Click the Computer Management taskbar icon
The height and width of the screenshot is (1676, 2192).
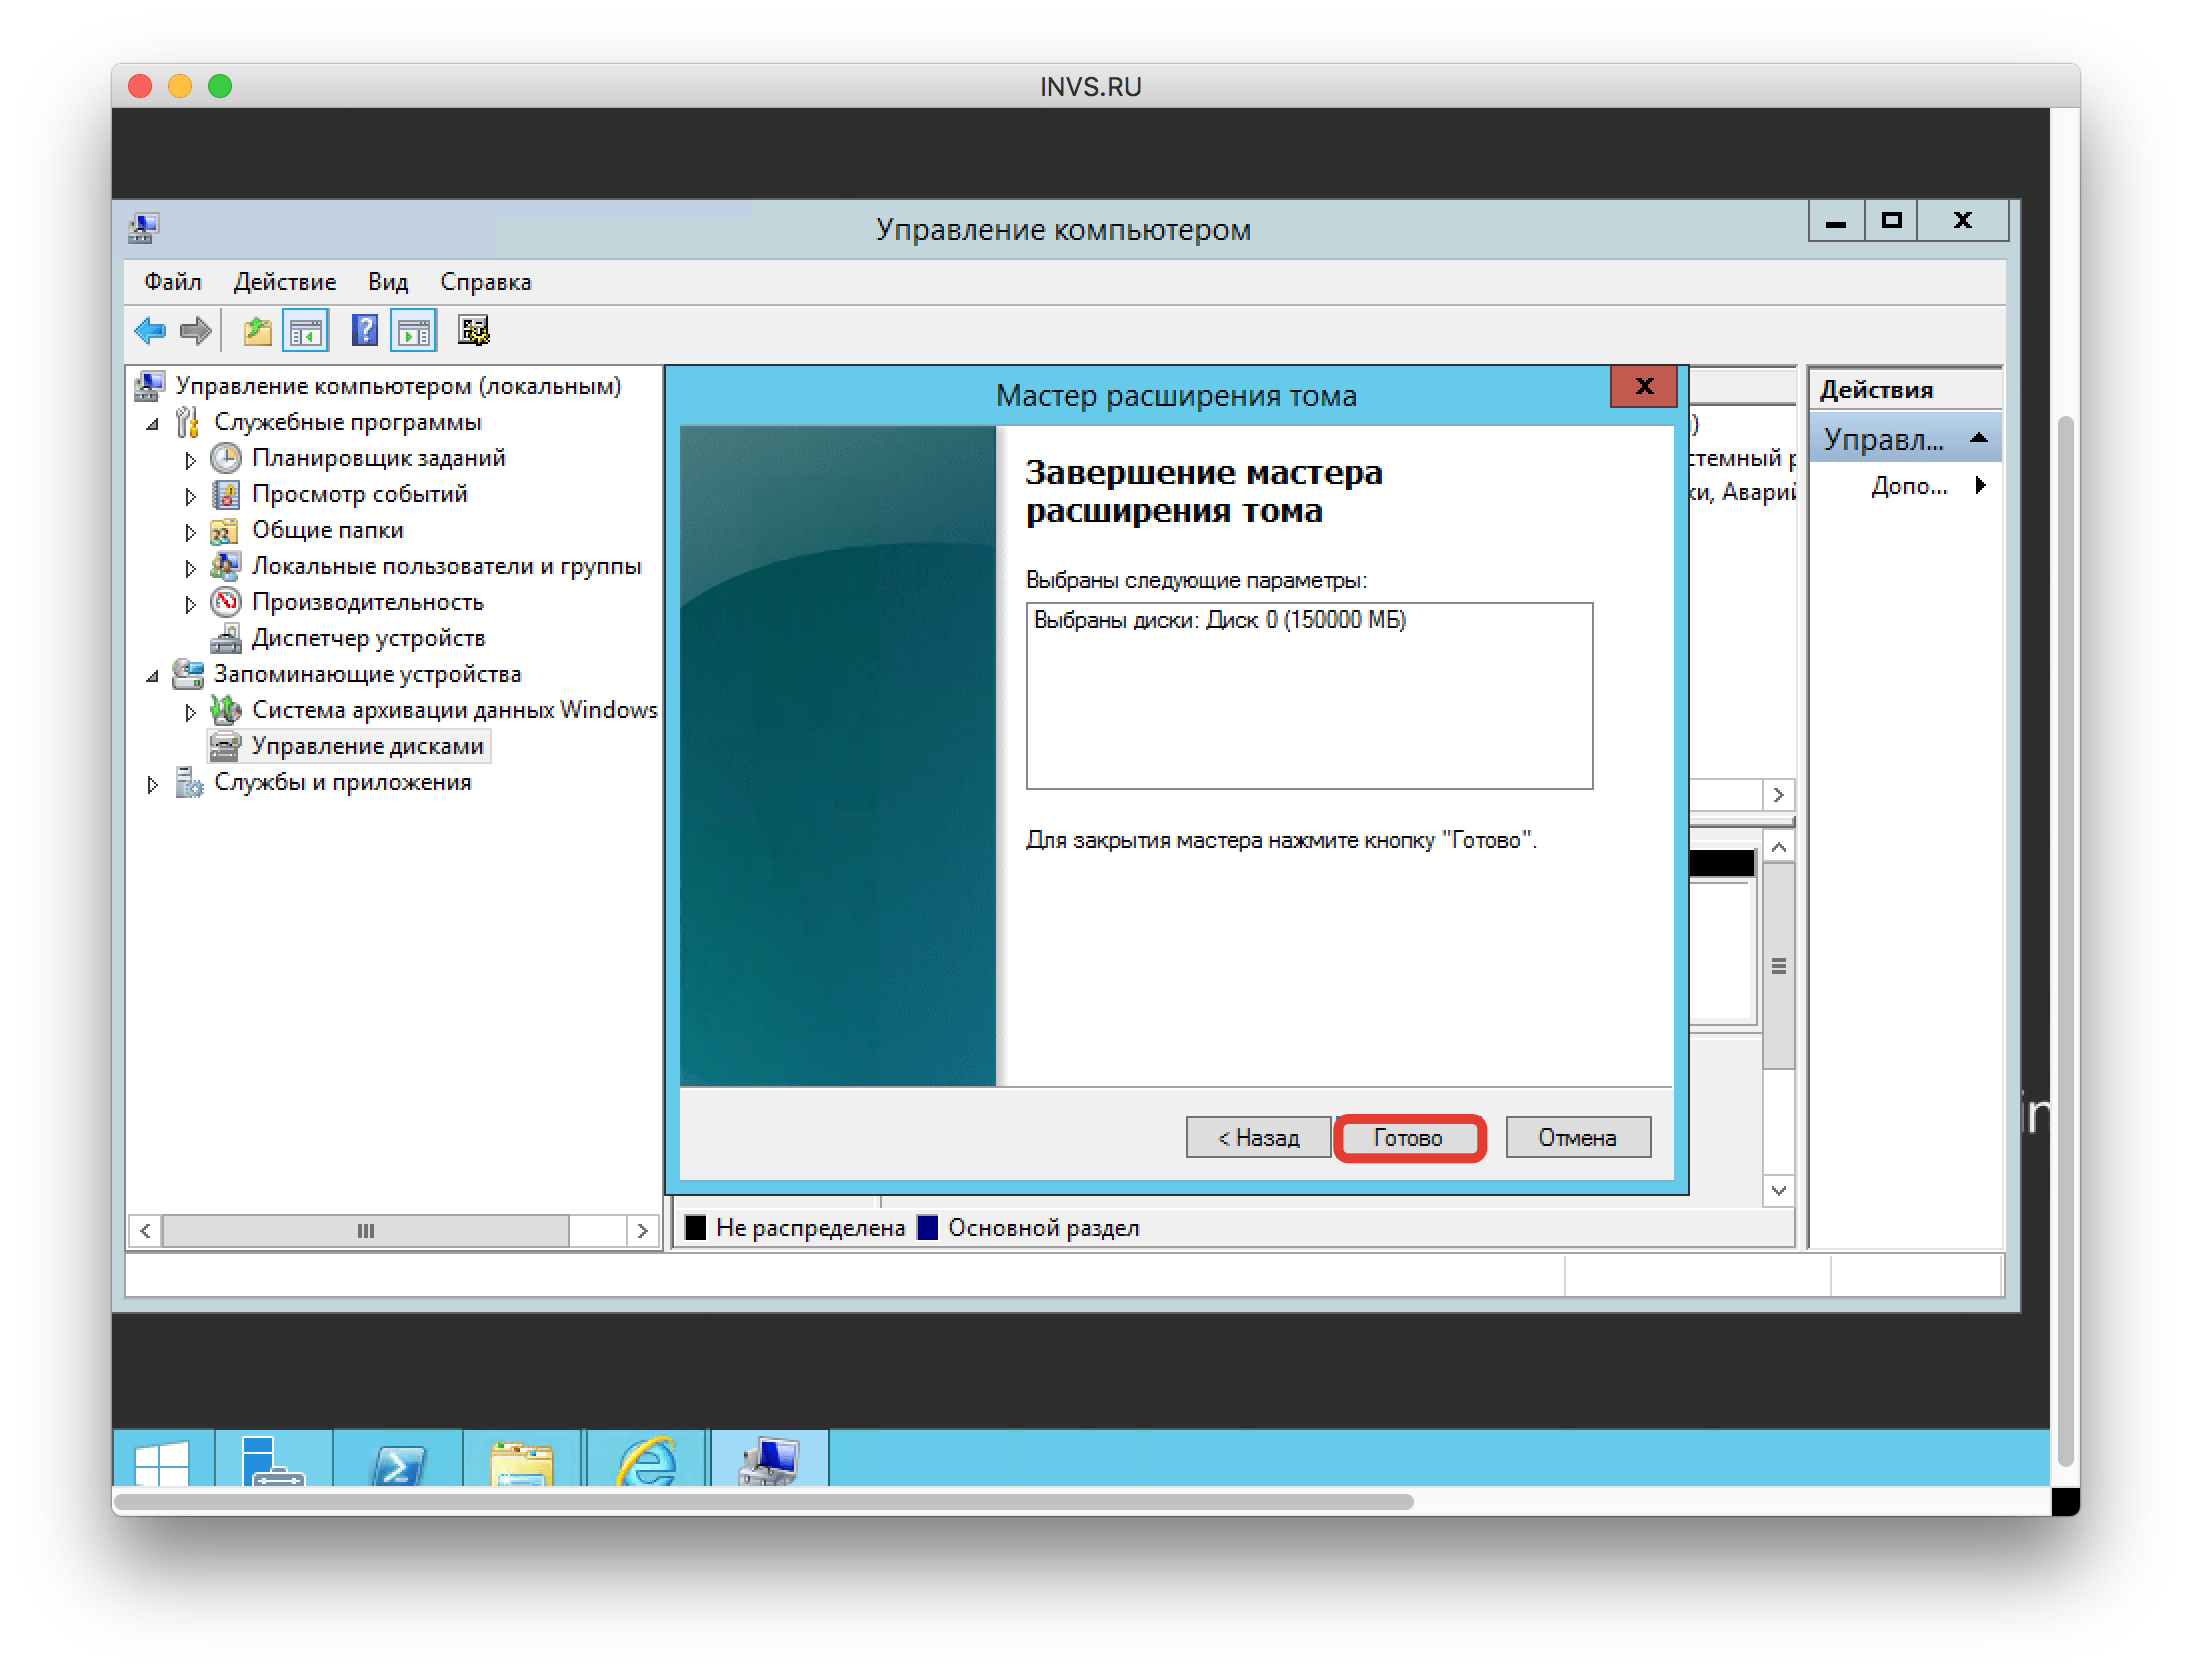pyautogui.click(x=769, y=1461)
